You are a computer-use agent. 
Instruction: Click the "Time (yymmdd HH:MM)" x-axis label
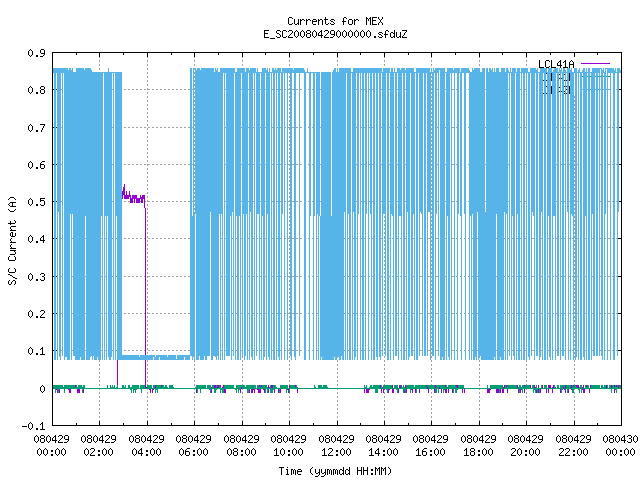335,471
